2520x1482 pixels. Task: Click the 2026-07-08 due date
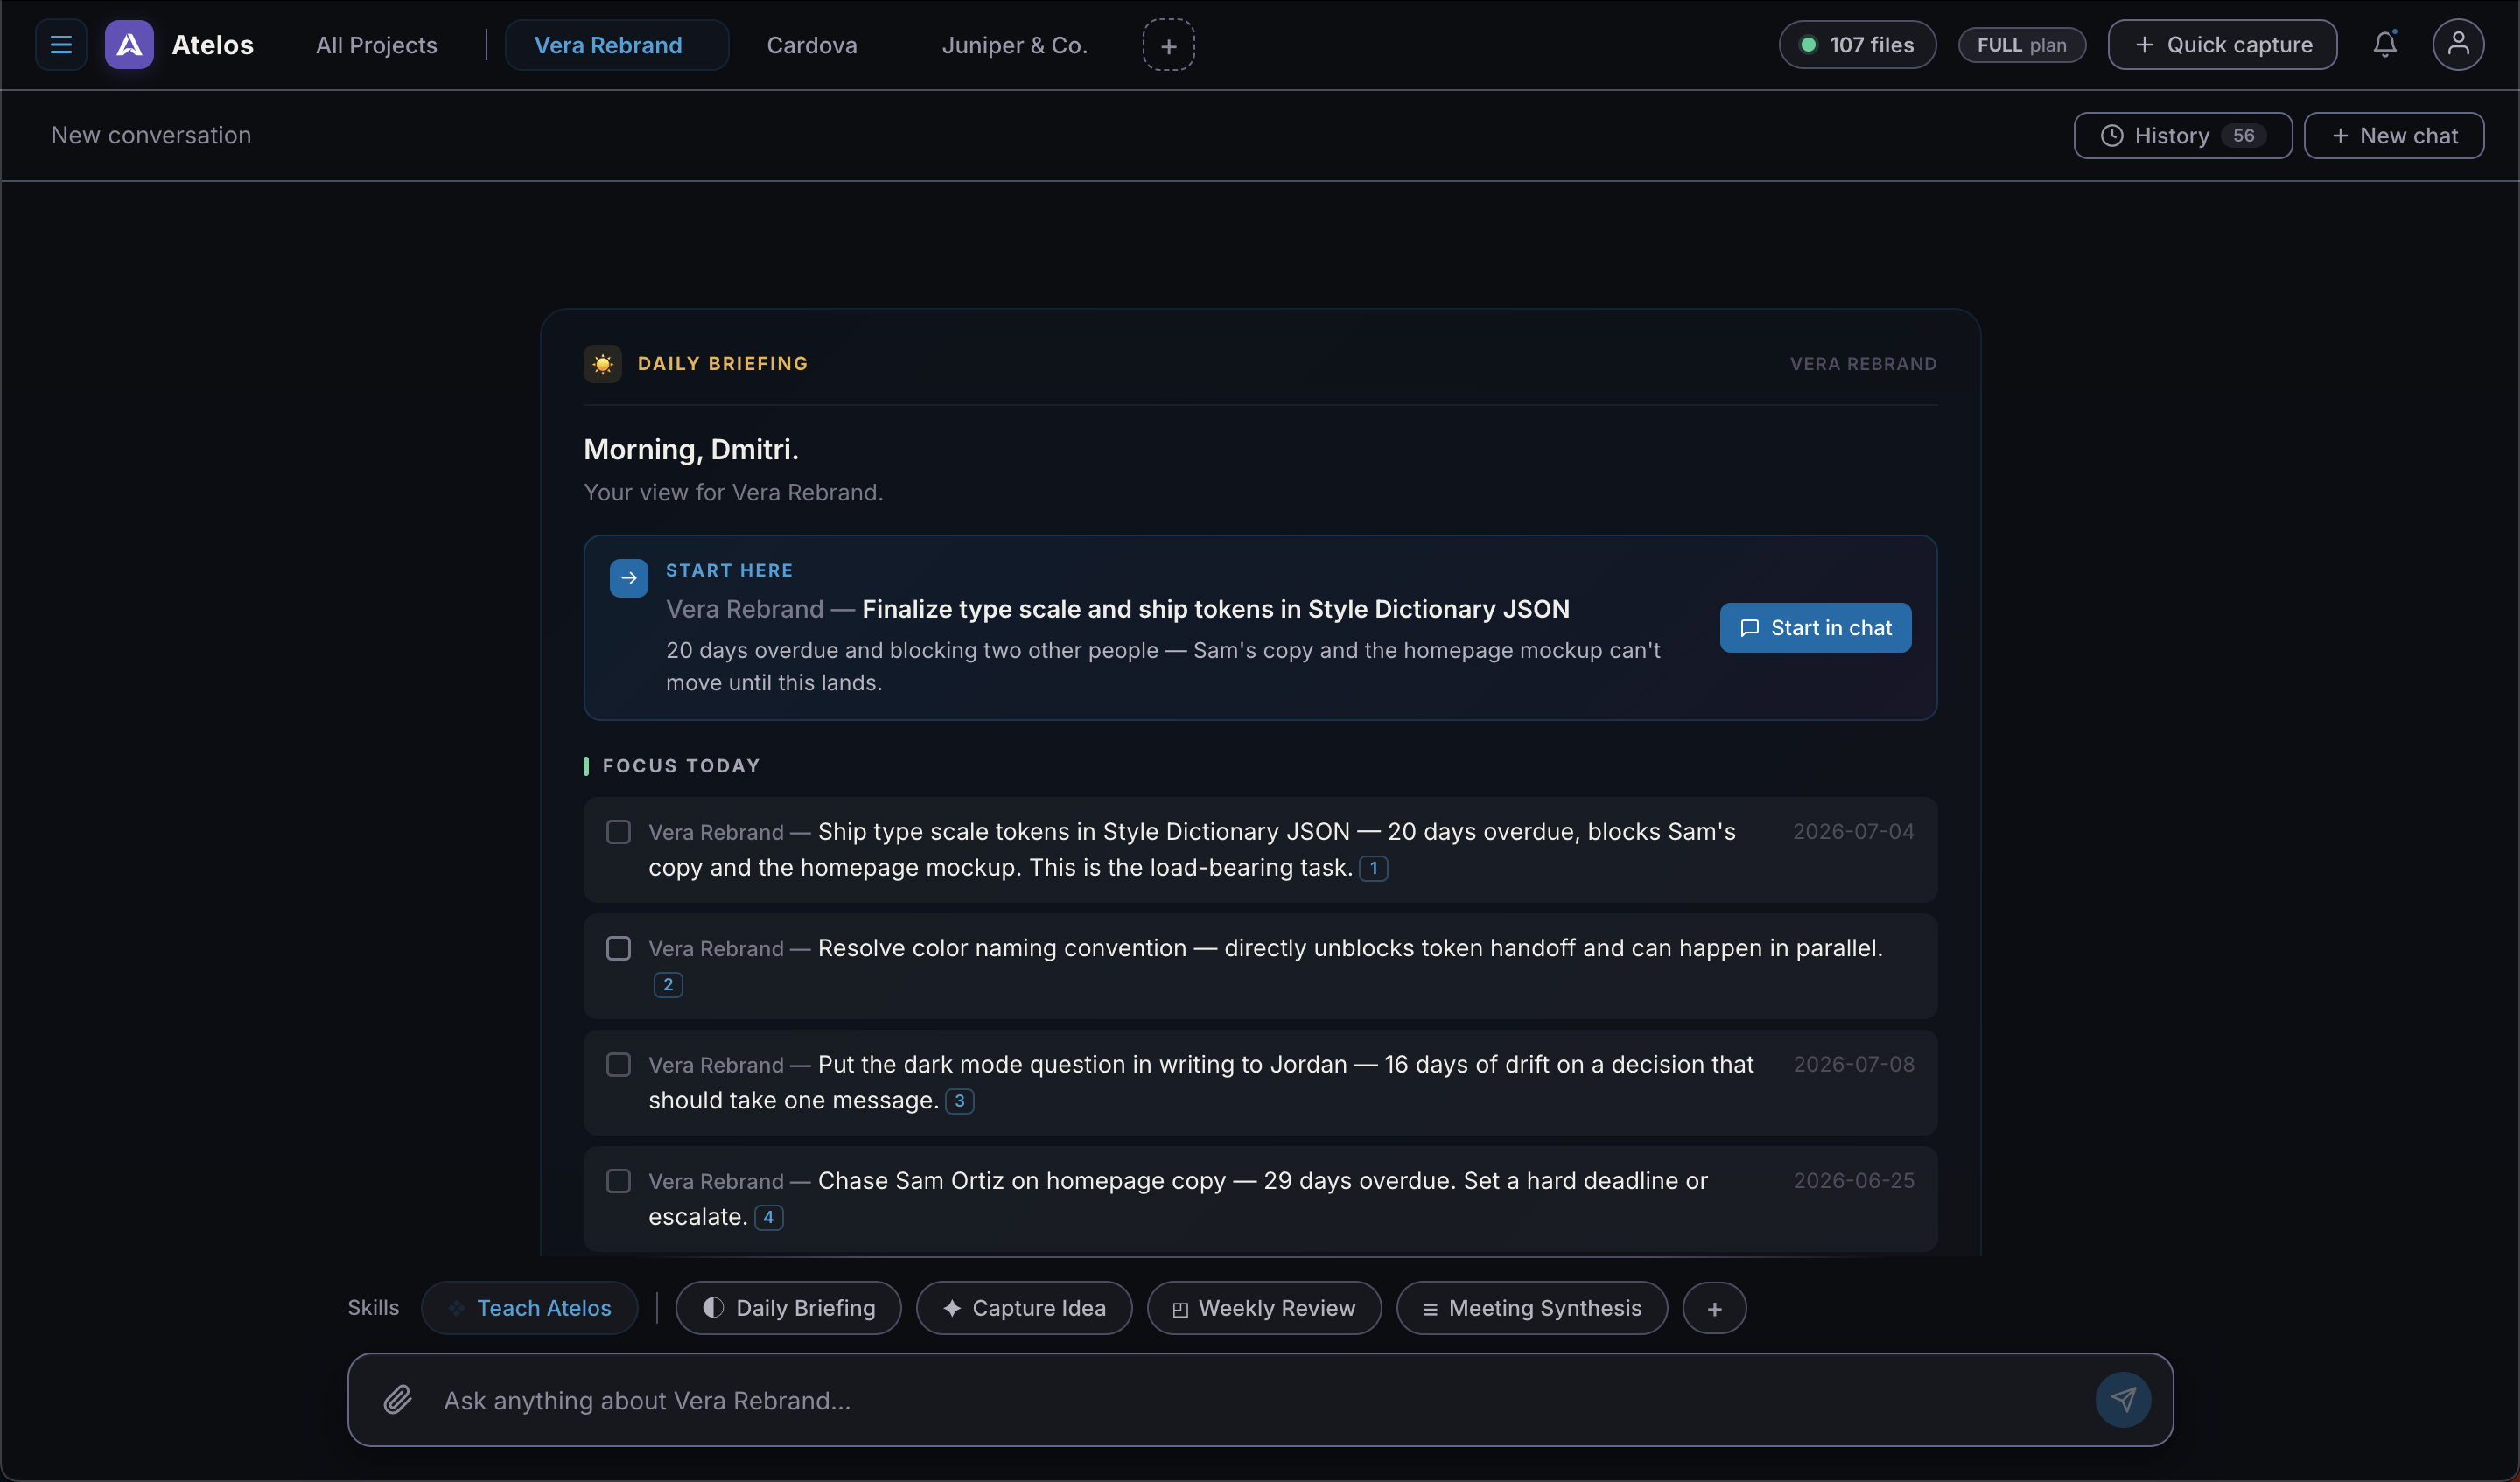[x=1853, y=1065]
